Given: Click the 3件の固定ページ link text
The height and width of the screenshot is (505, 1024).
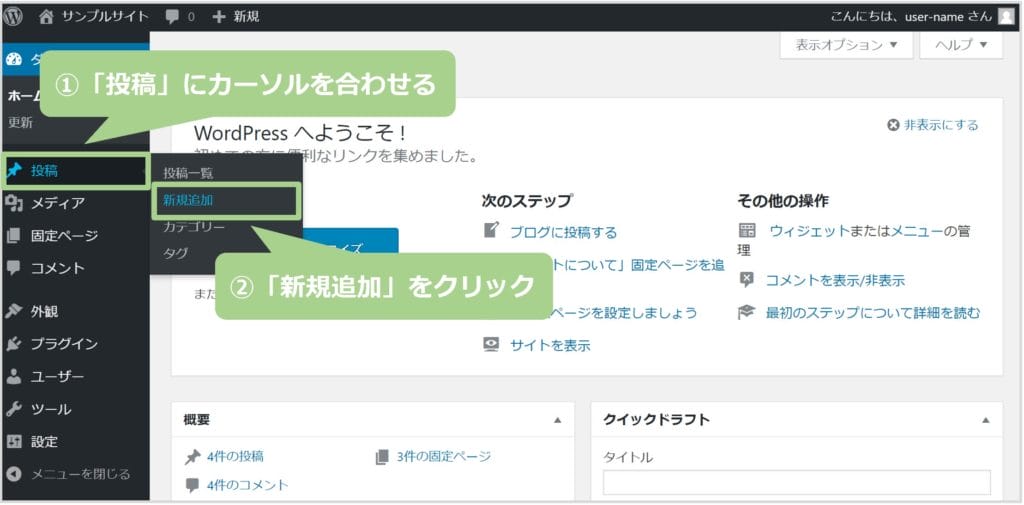Looking at the screenshot, I should [443, 456].
